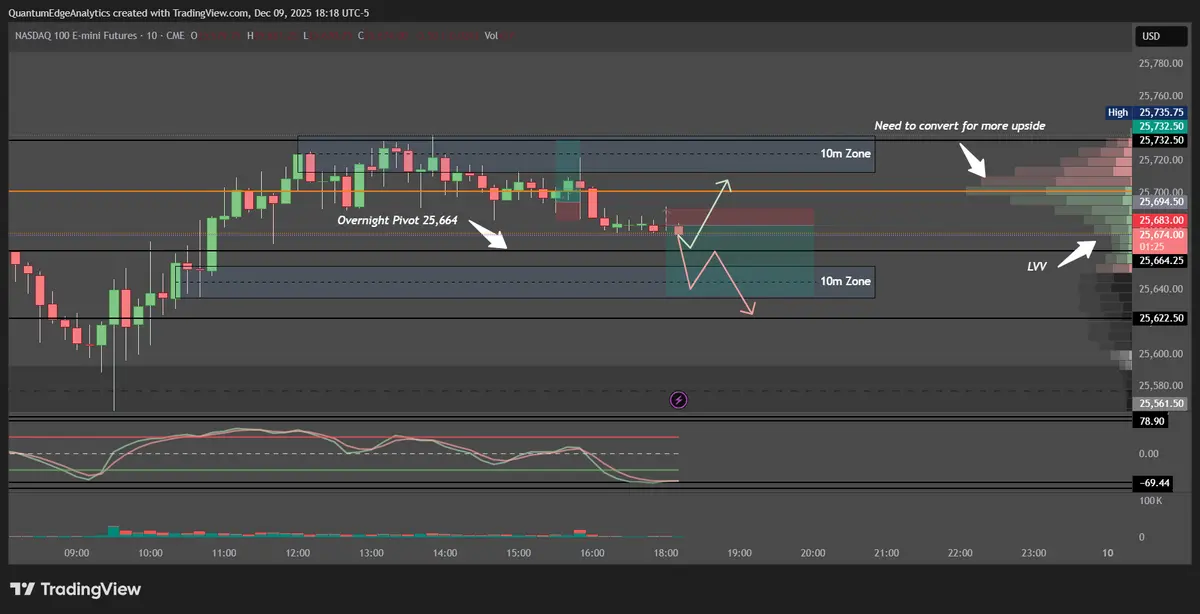Click the 14:00 time axis label
Viewport: 1200px width, 614px height.
coord(445,552)
